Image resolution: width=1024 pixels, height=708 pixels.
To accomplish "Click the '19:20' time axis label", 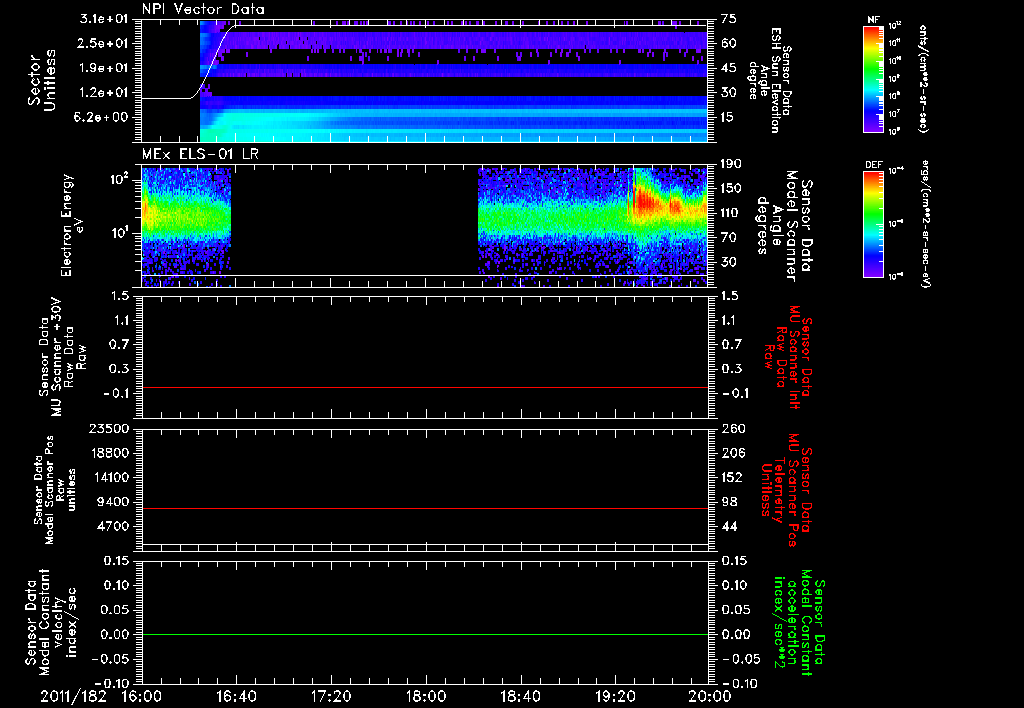I will 615,696.
